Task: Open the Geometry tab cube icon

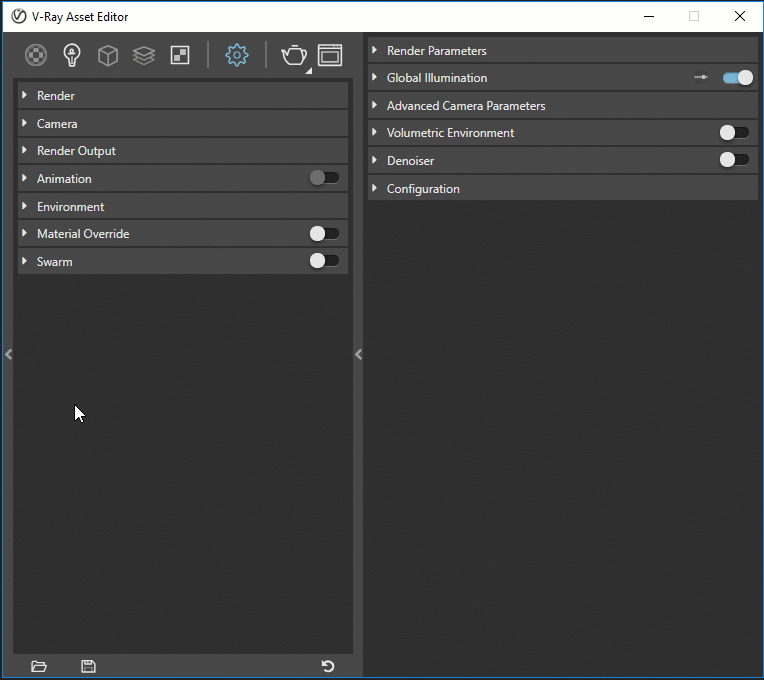Action: pyautogui.click(x=108, y=55)
